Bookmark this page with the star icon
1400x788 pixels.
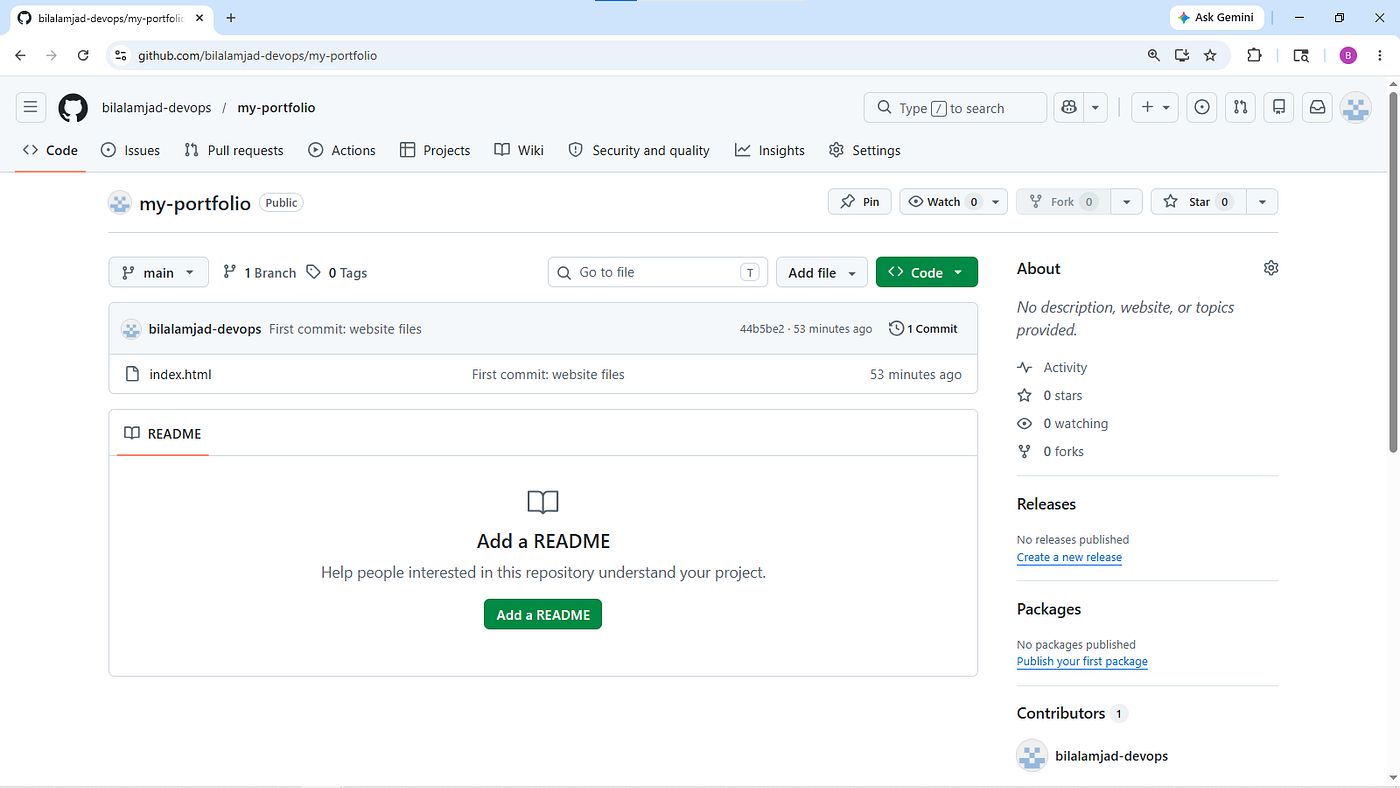coord(1210,55)
